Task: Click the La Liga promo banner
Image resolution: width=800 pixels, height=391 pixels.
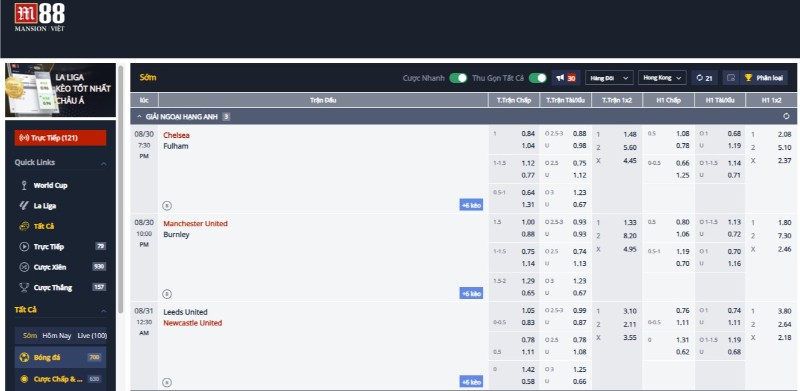Action: (60, 90)
